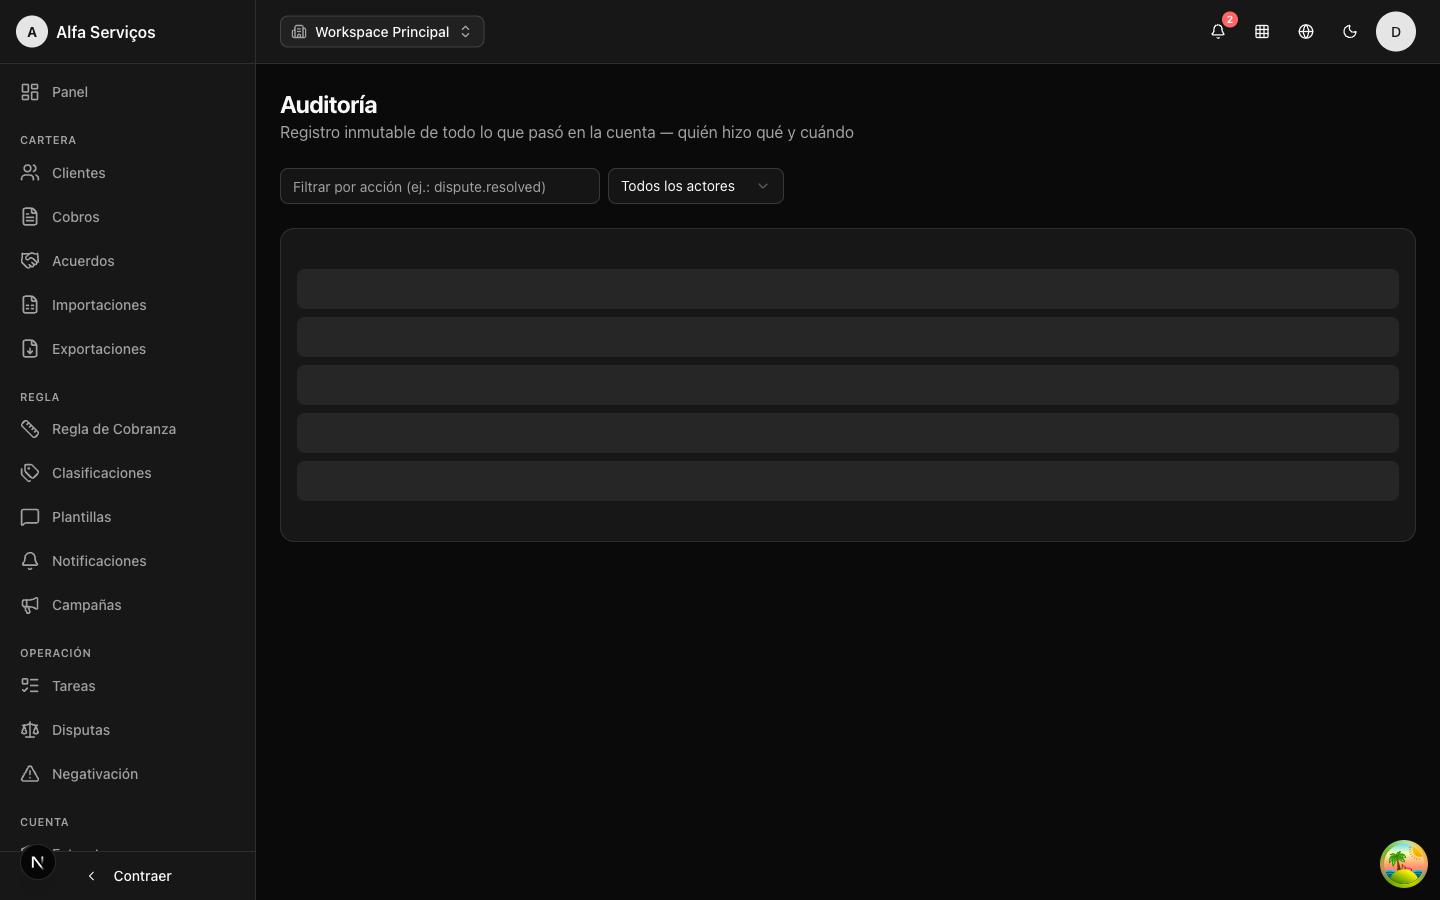Click the Alfa Serviços company name
The width and height of the screenshot is (1440, 900).
coord(106,32)
